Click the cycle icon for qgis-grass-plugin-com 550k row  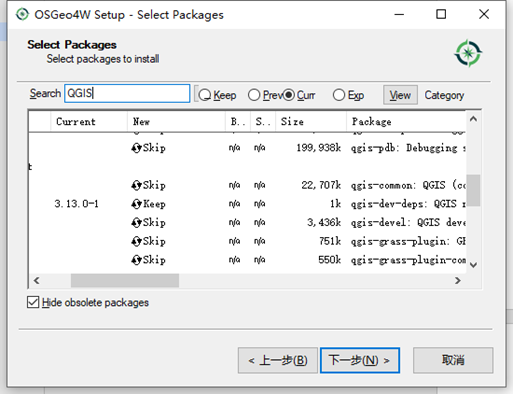(x=136, y=260)
